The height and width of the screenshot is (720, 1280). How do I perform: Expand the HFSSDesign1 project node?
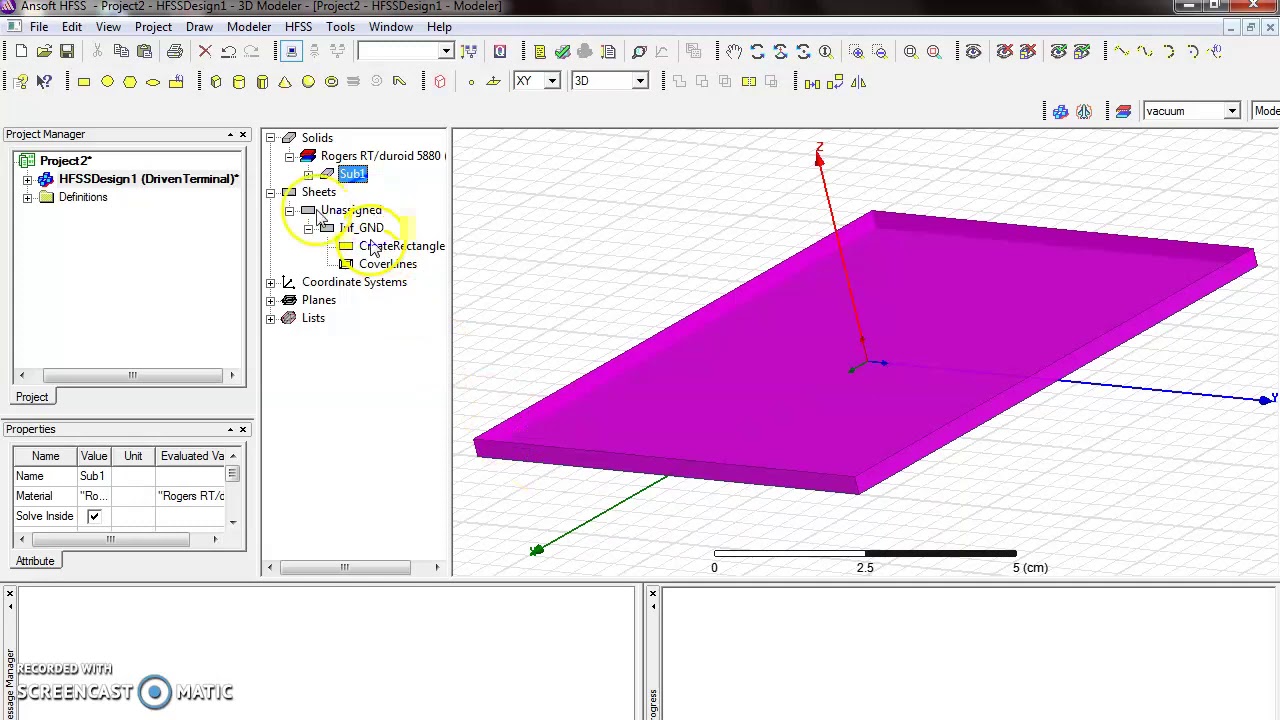27,179
